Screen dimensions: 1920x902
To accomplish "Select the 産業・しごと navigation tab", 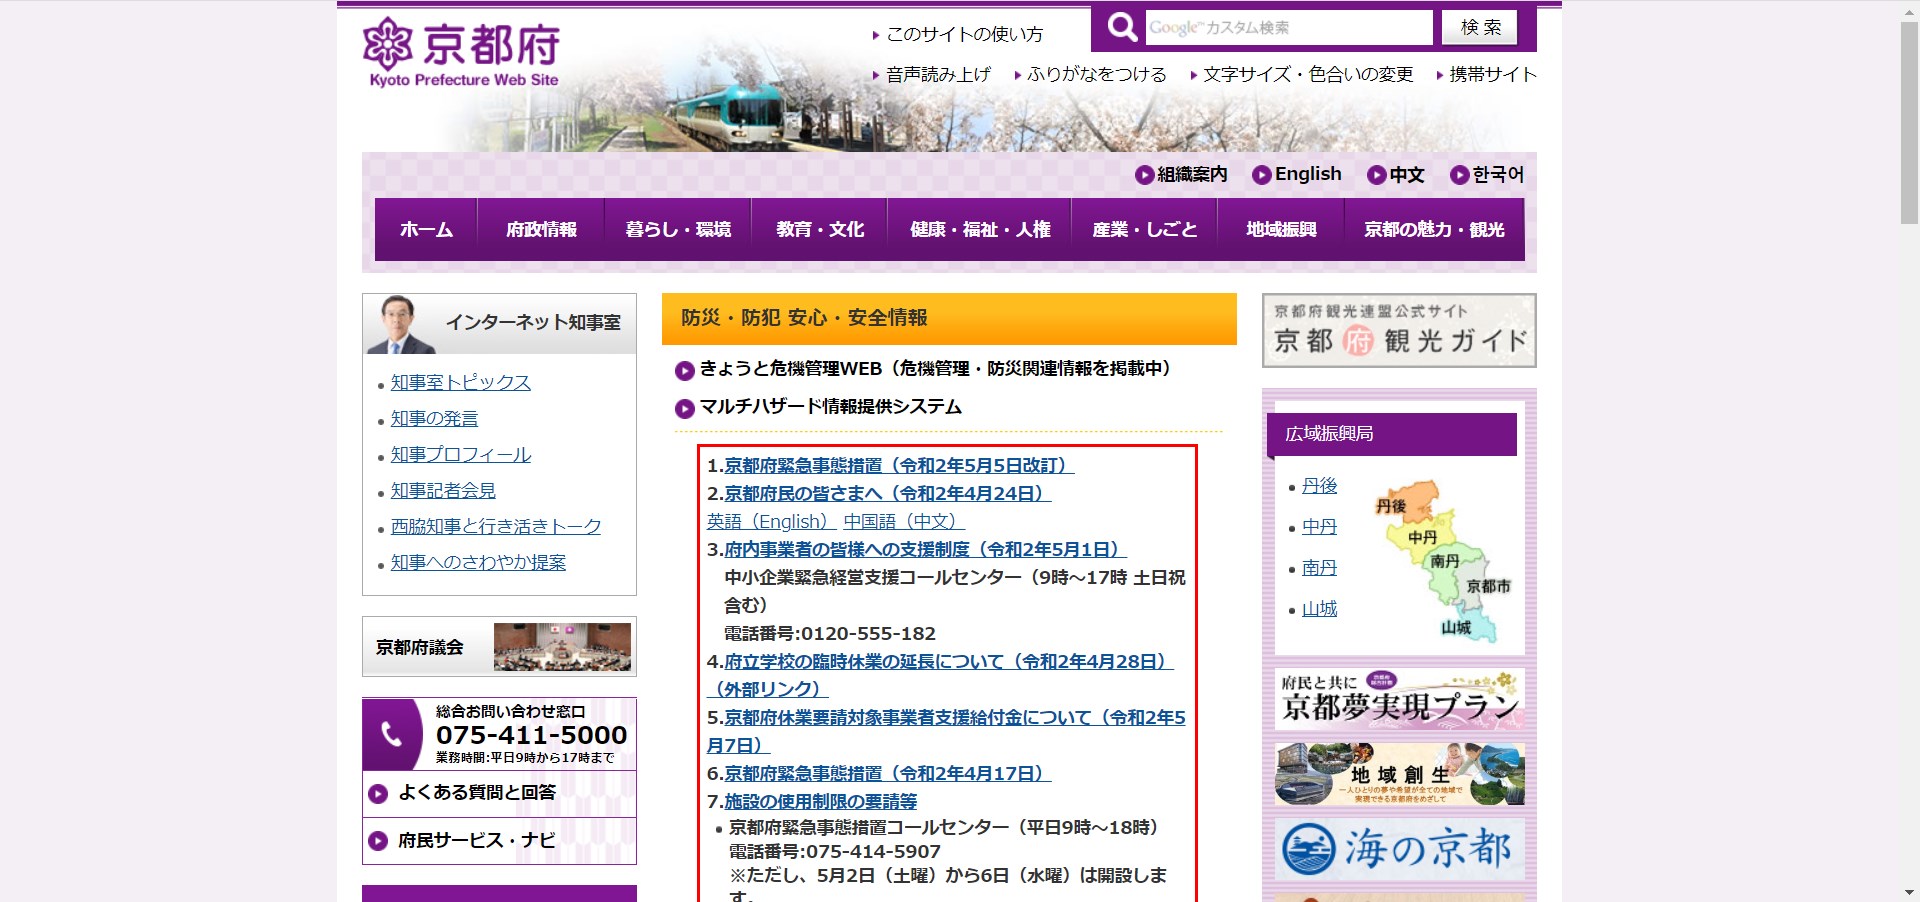I will (x=1141, y=228).
